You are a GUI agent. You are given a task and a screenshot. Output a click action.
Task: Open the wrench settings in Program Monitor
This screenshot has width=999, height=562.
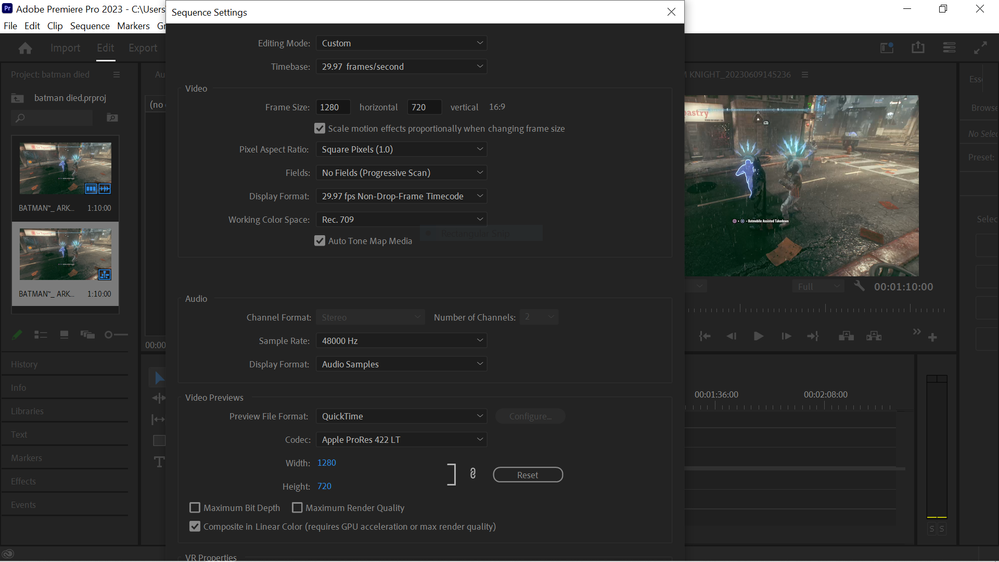(x=859, y=287)
